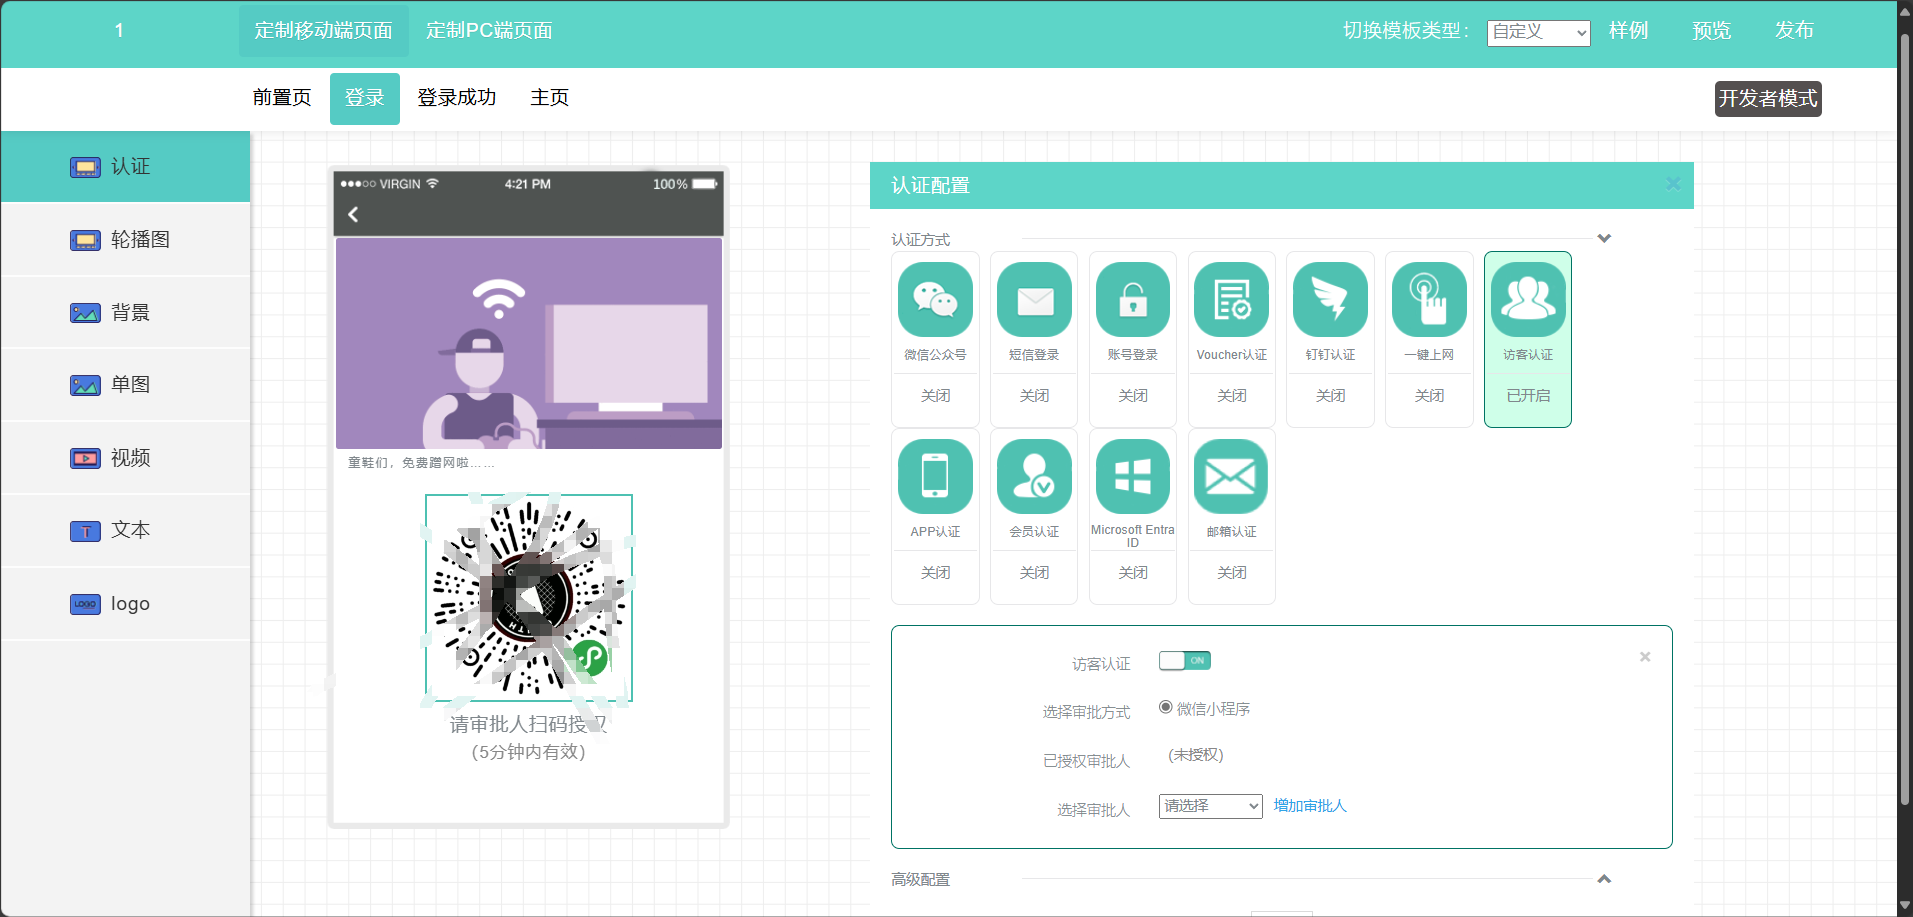Collapse the 认证方式 section chevron
The width and height of the screenshot is (1913, 917).
coord(1604,238)
